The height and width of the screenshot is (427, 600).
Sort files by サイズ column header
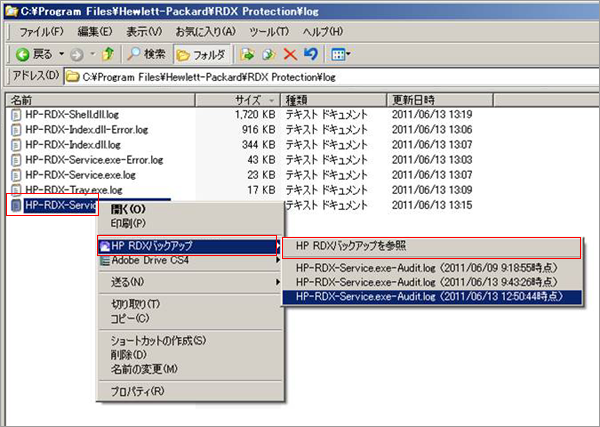click(247, 100)
